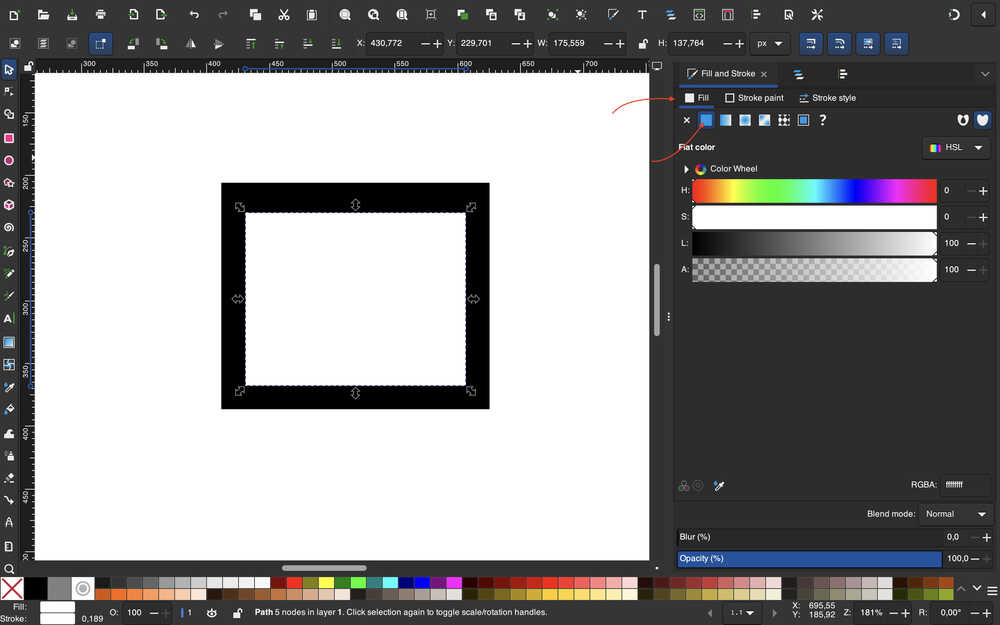
Task: Select the Rectangle tool
Action: click(9, 138)
